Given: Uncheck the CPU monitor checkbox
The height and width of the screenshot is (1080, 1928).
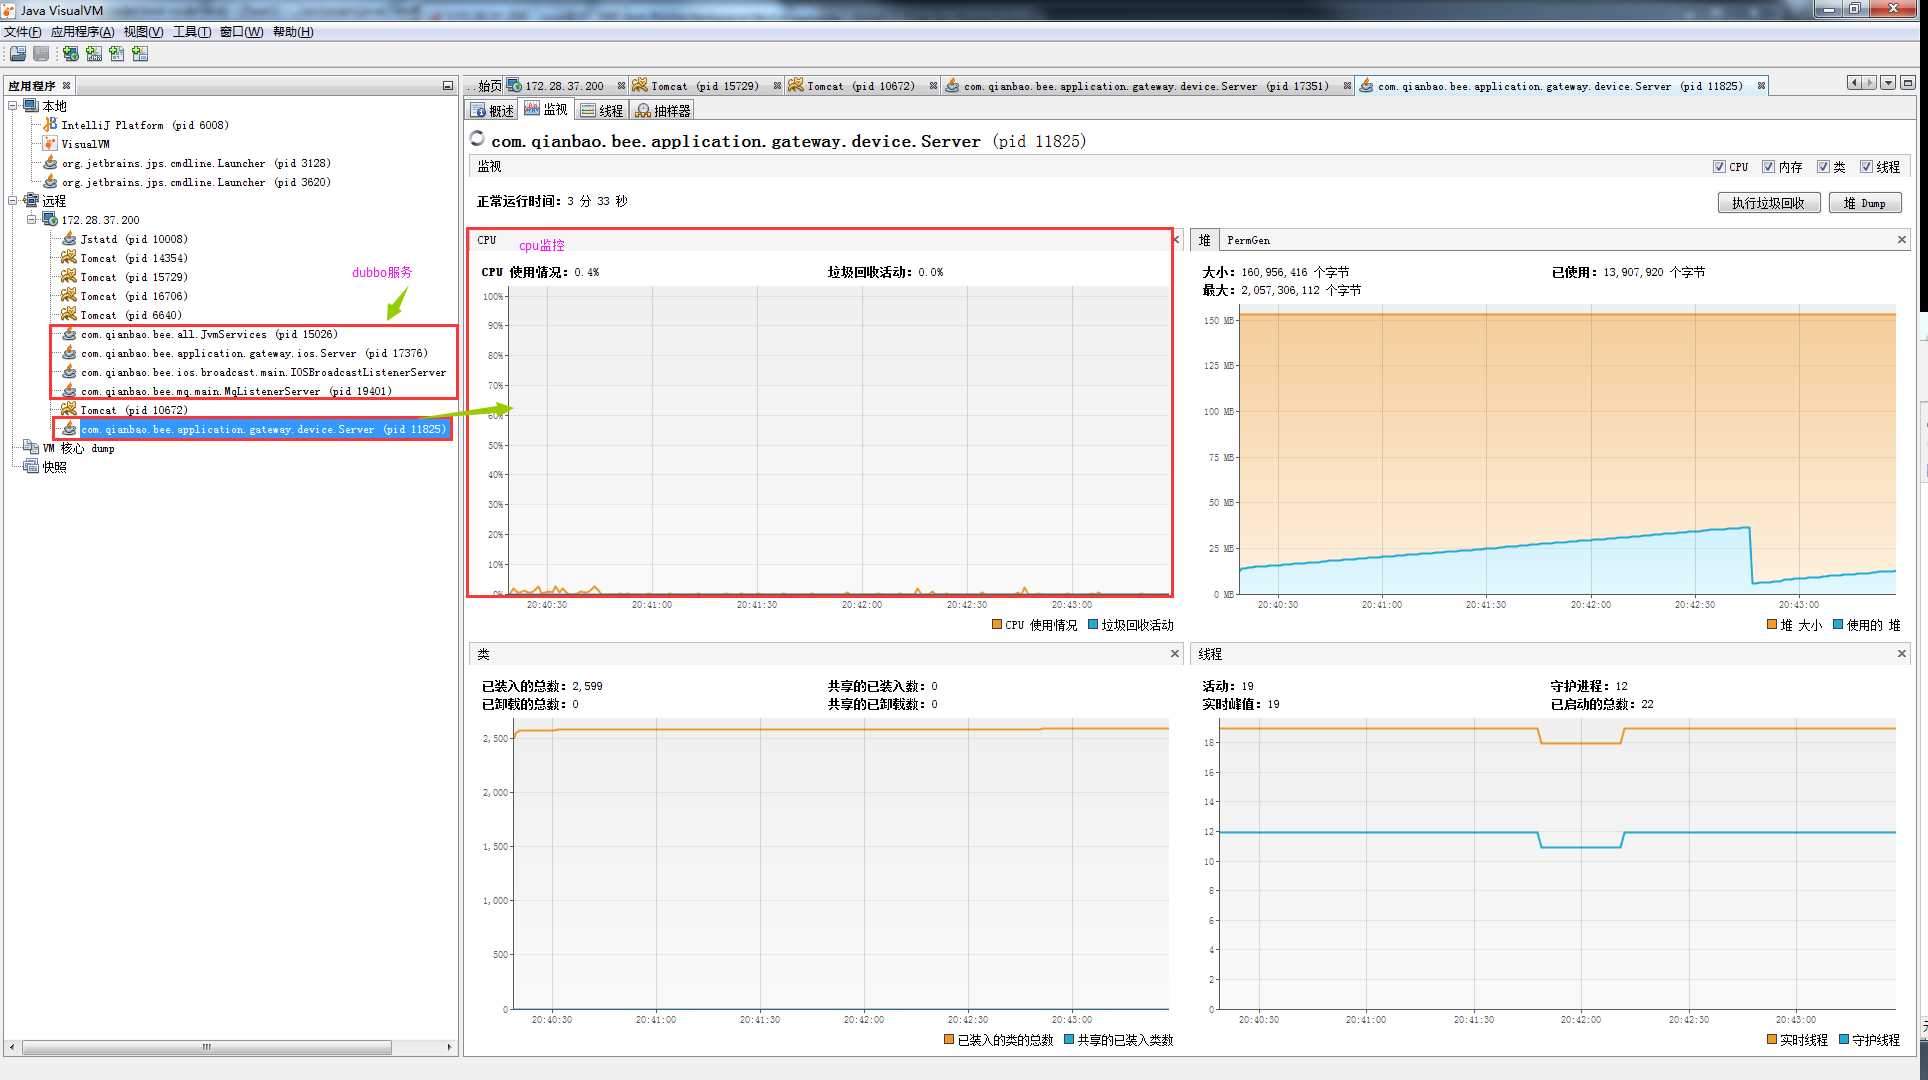Looking at the screenshot, I should 1719,167.
